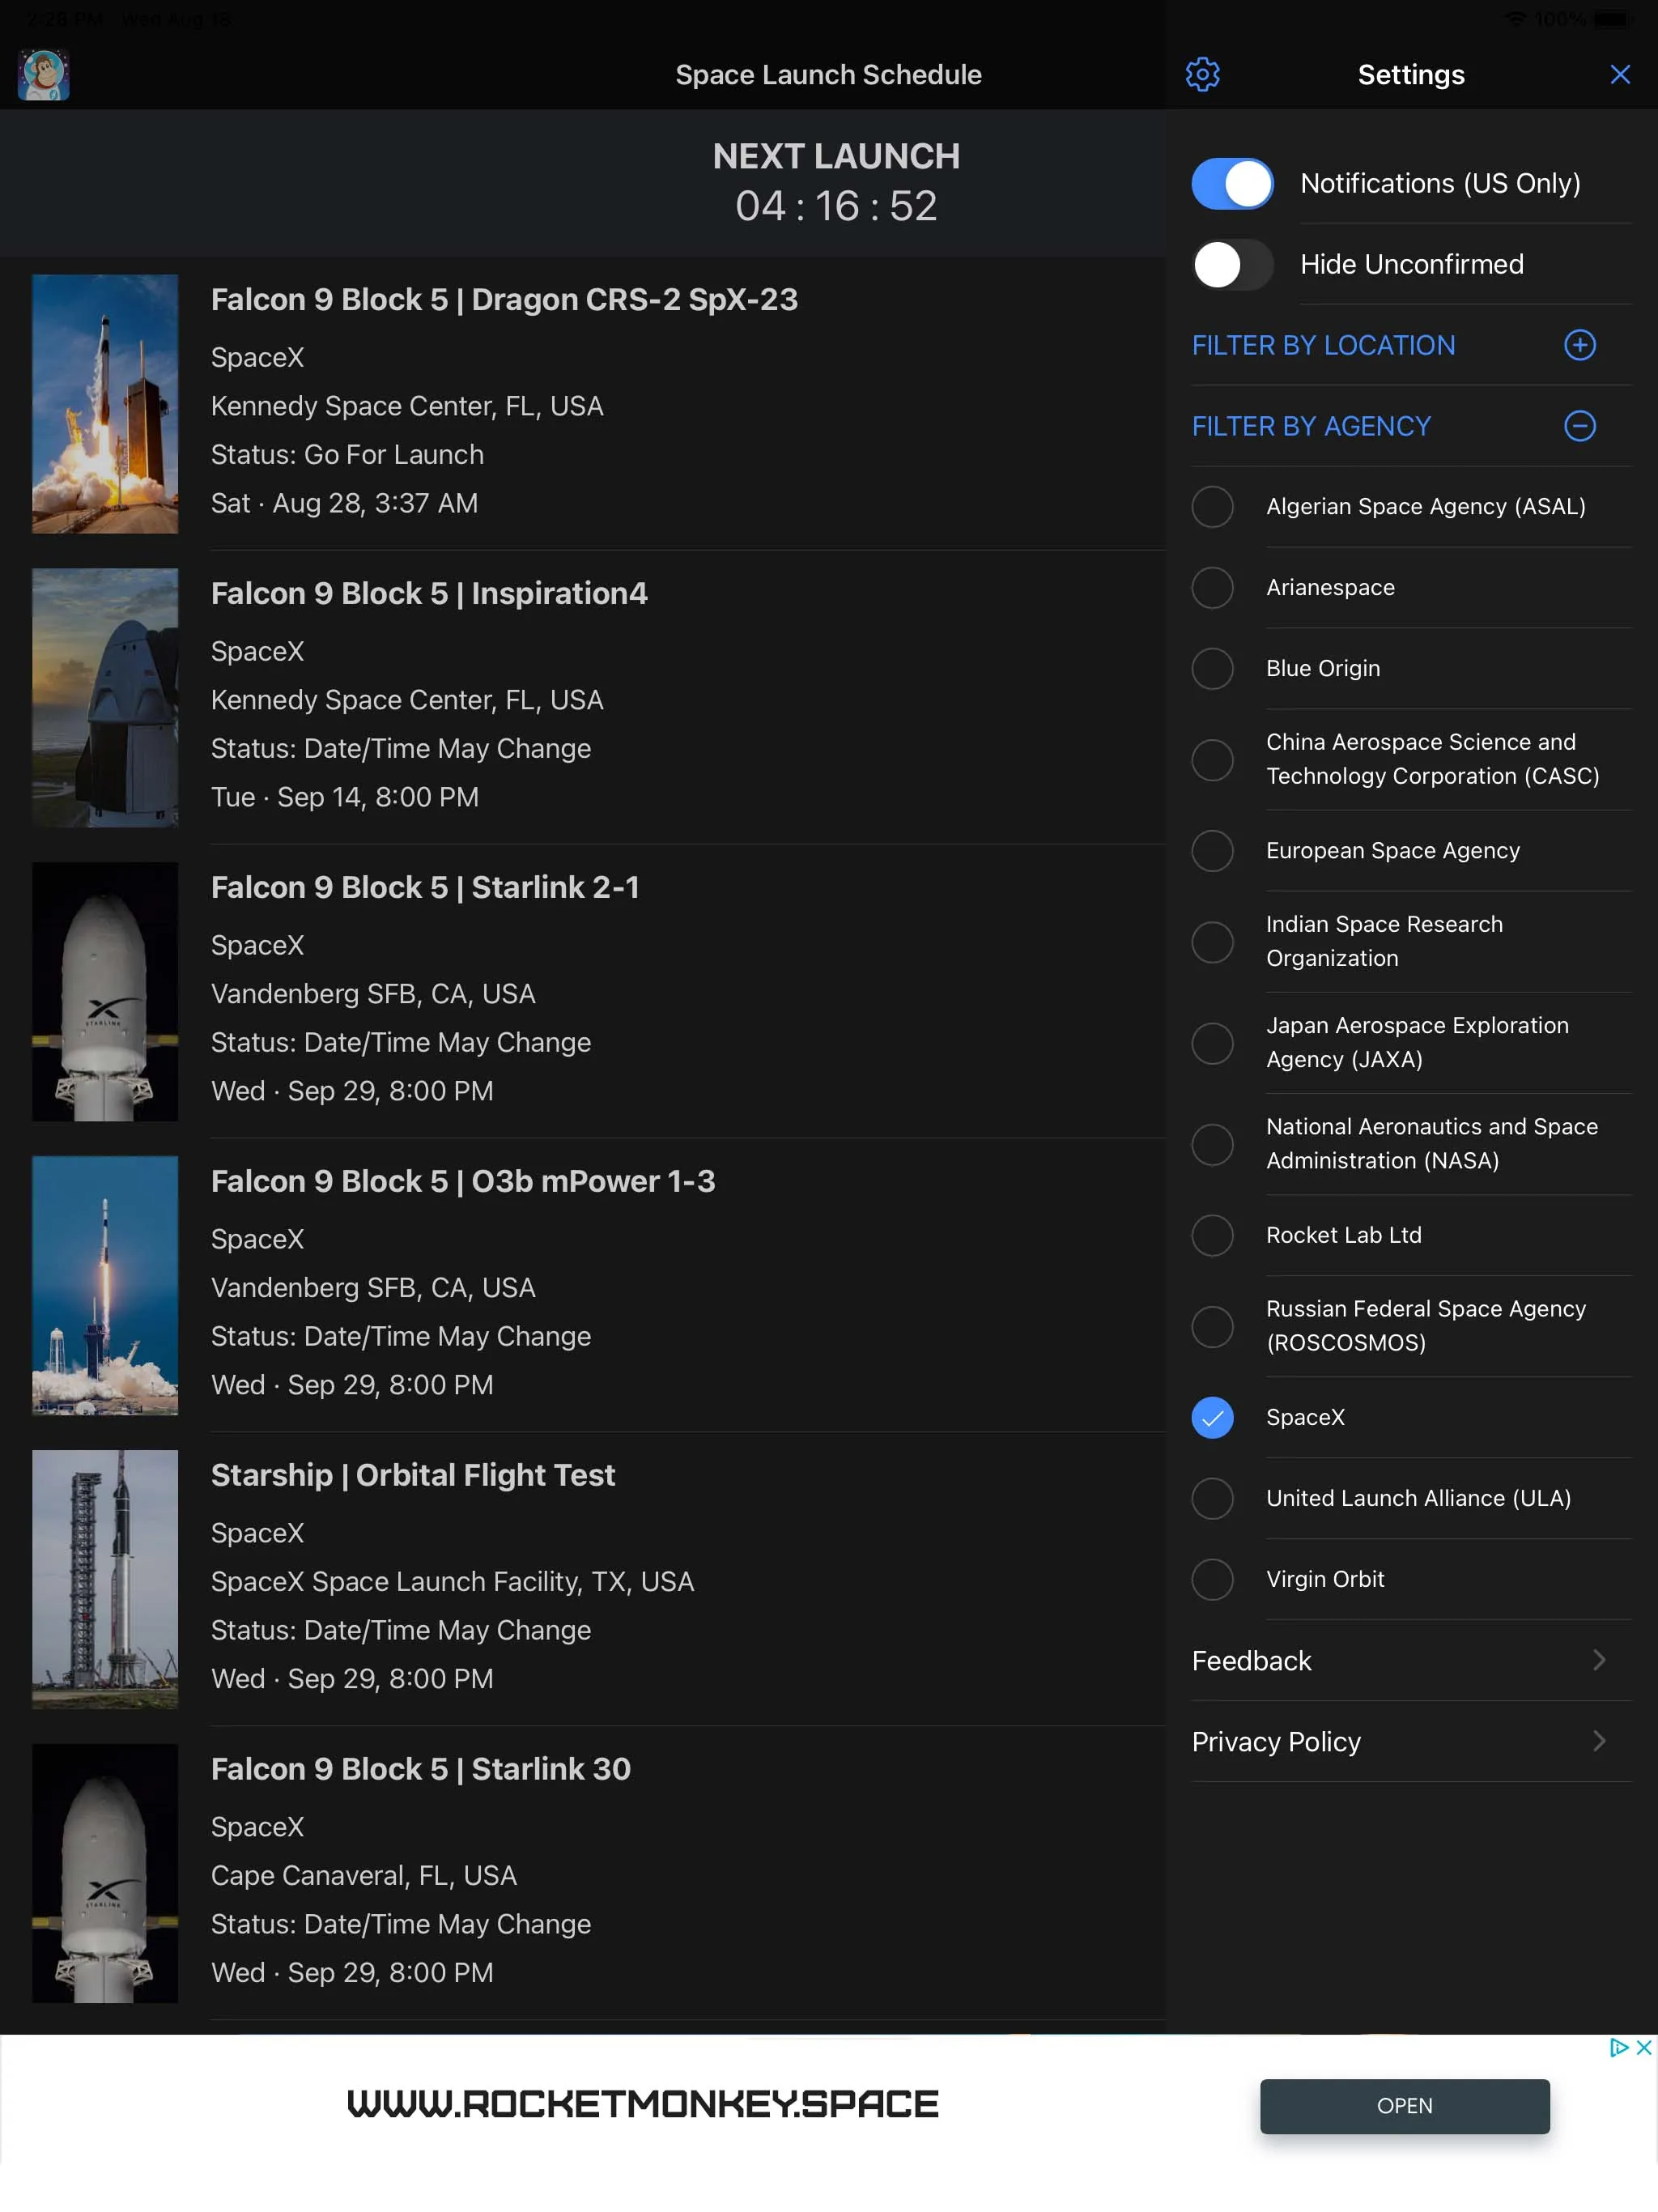The height and width of the screenshot is (2212, 1658).
Task: Click OPEN button in advertisement
Action: tap(1402, 2106)
